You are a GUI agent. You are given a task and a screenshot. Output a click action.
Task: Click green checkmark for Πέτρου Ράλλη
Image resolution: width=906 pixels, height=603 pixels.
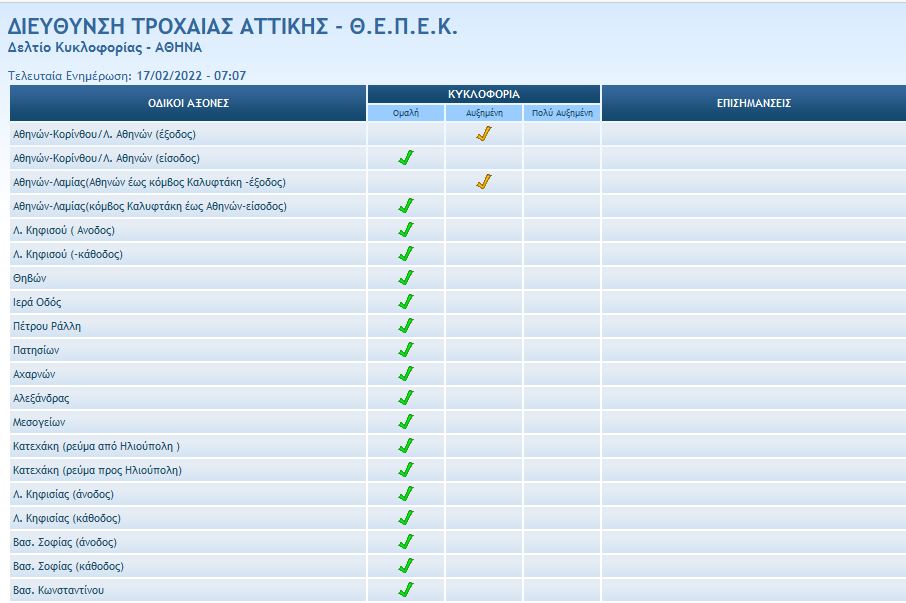pyautogui.click(x=406, y=326)
